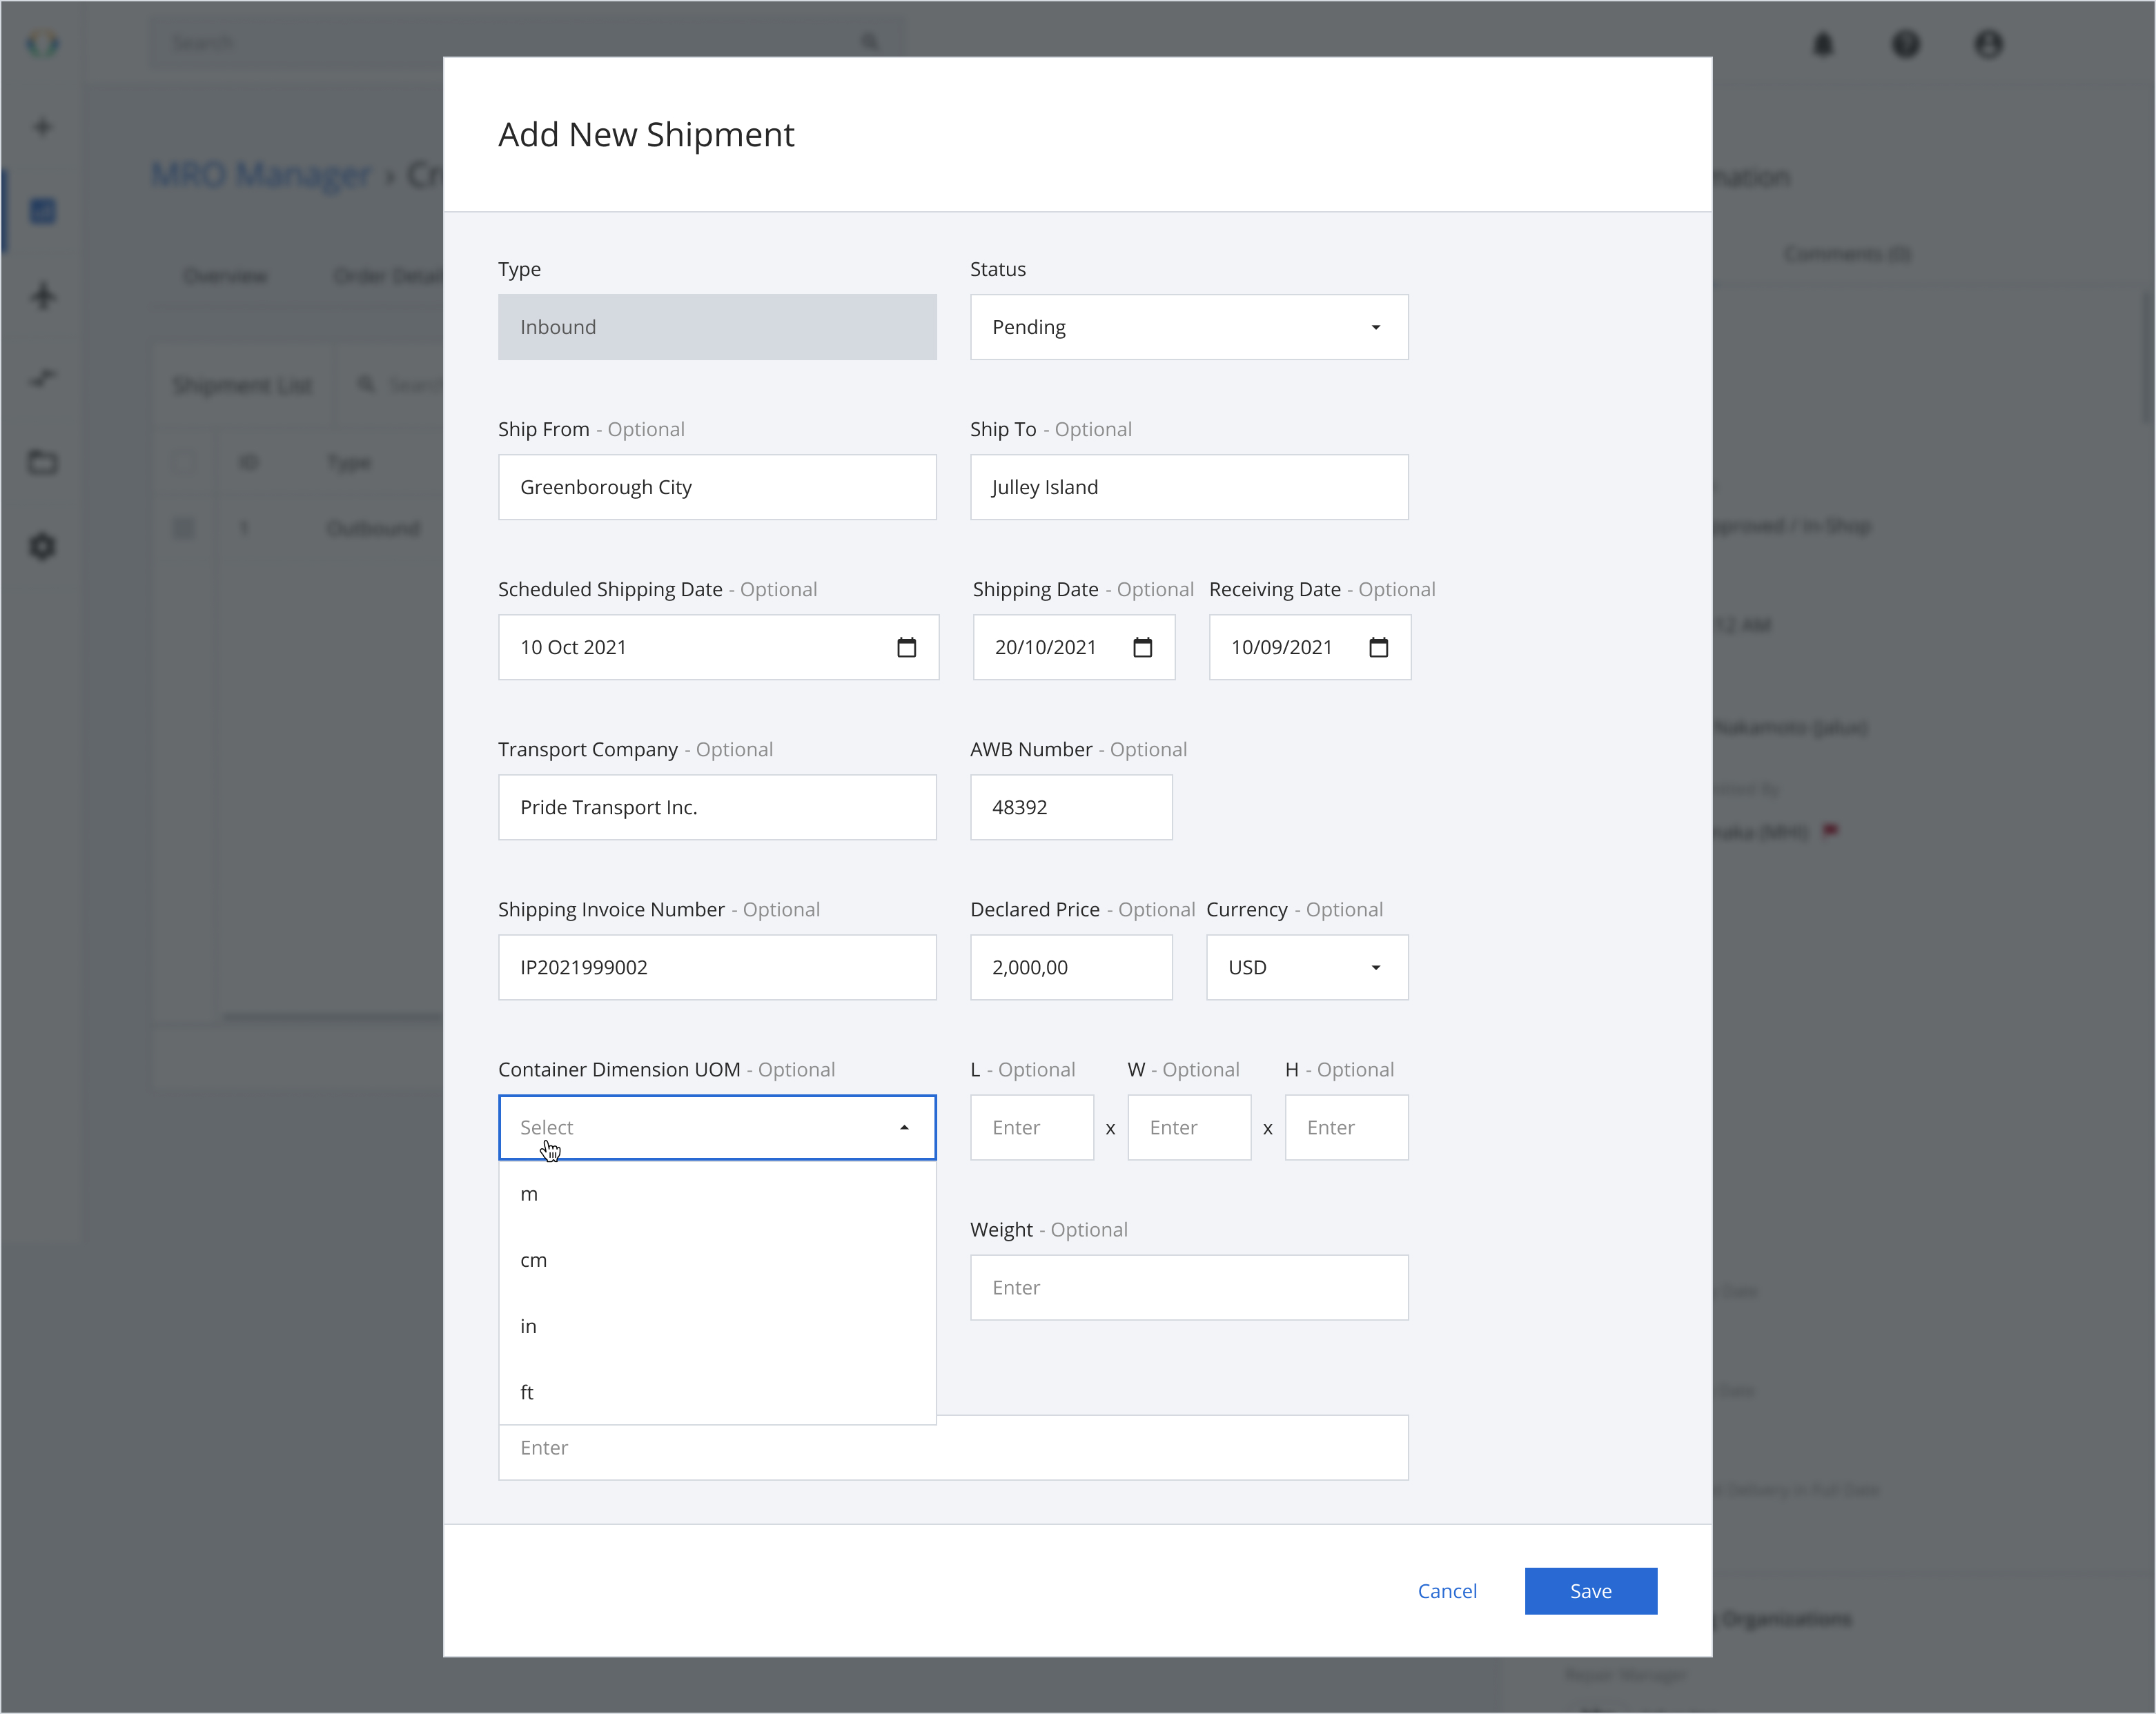Open the sidebar tools wrench icon
Image resolution: width=2156 pixels, height=1714 pixels.
coord(42,378)
